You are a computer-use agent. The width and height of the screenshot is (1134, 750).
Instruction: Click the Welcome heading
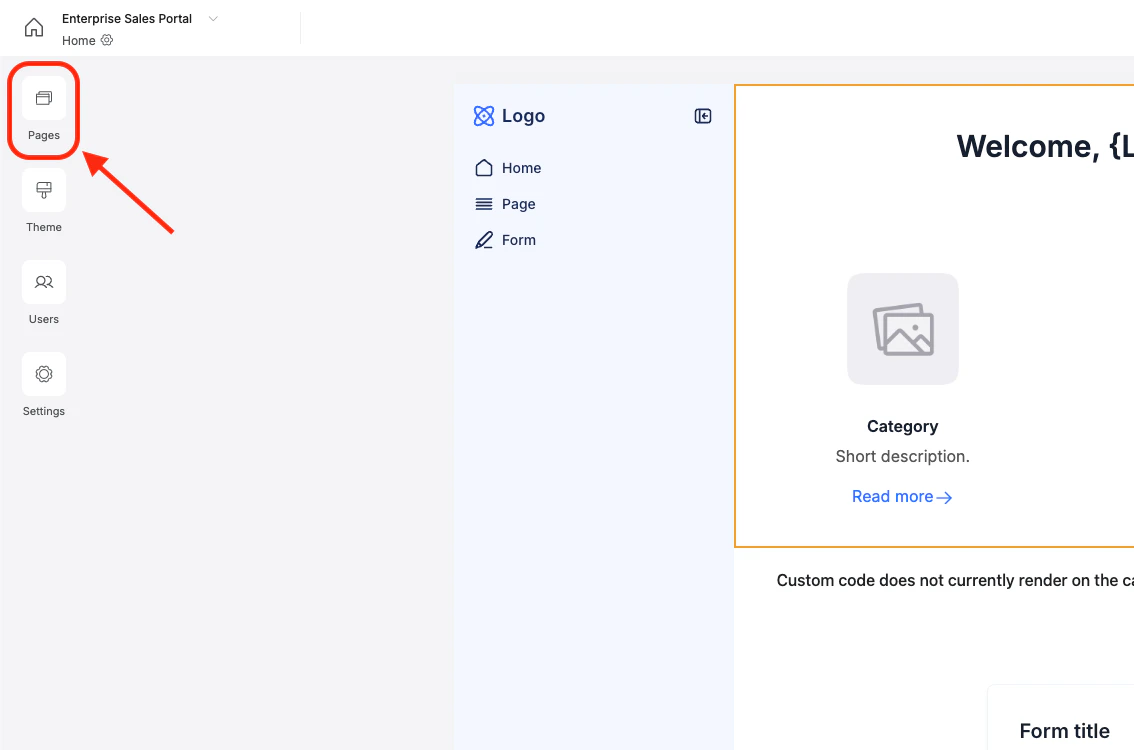tap(1045, 146)
